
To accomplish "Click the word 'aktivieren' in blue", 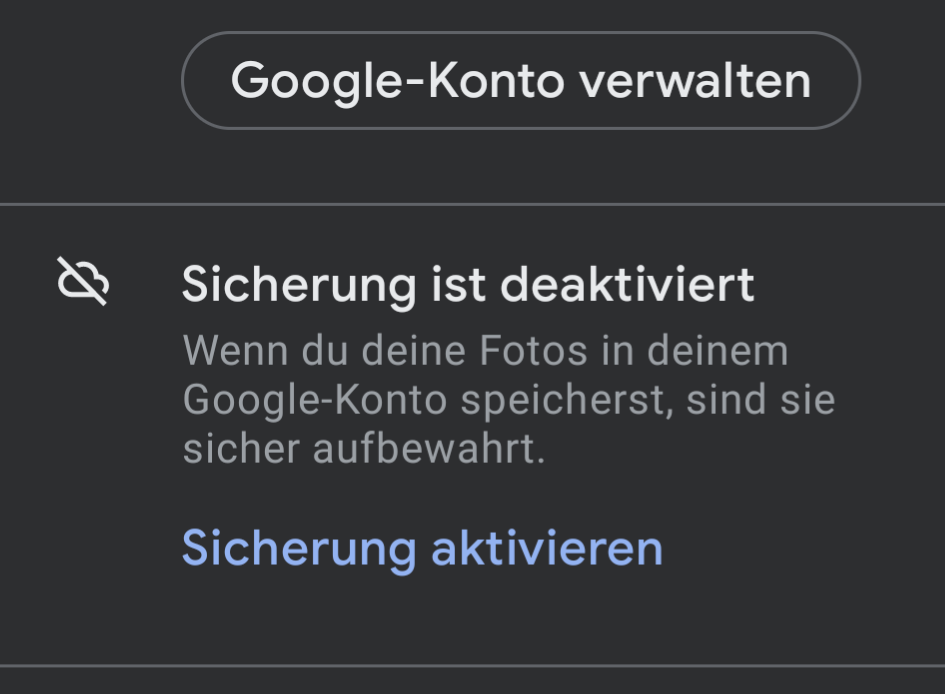I will 547,548.
